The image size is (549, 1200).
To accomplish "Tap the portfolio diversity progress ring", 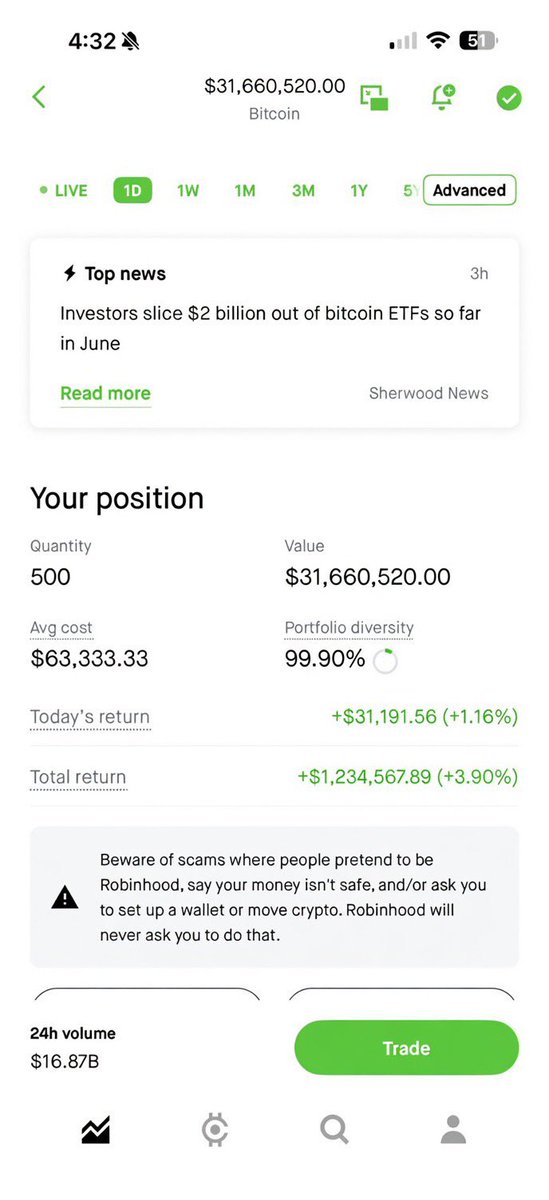I will tap(385, 661).
